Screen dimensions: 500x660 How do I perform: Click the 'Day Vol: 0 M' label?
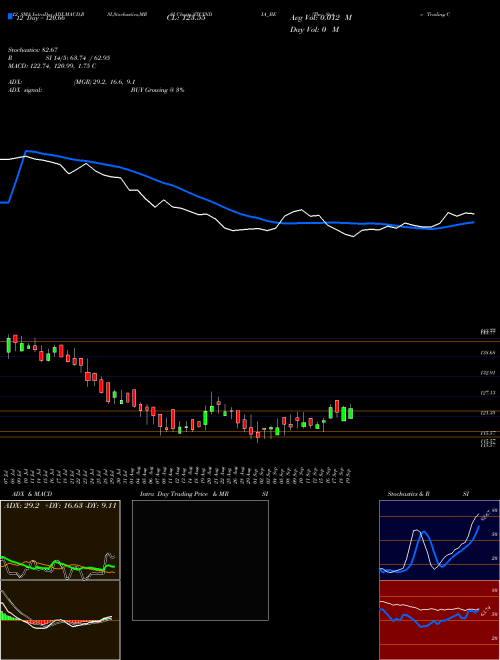click(314, 29)
